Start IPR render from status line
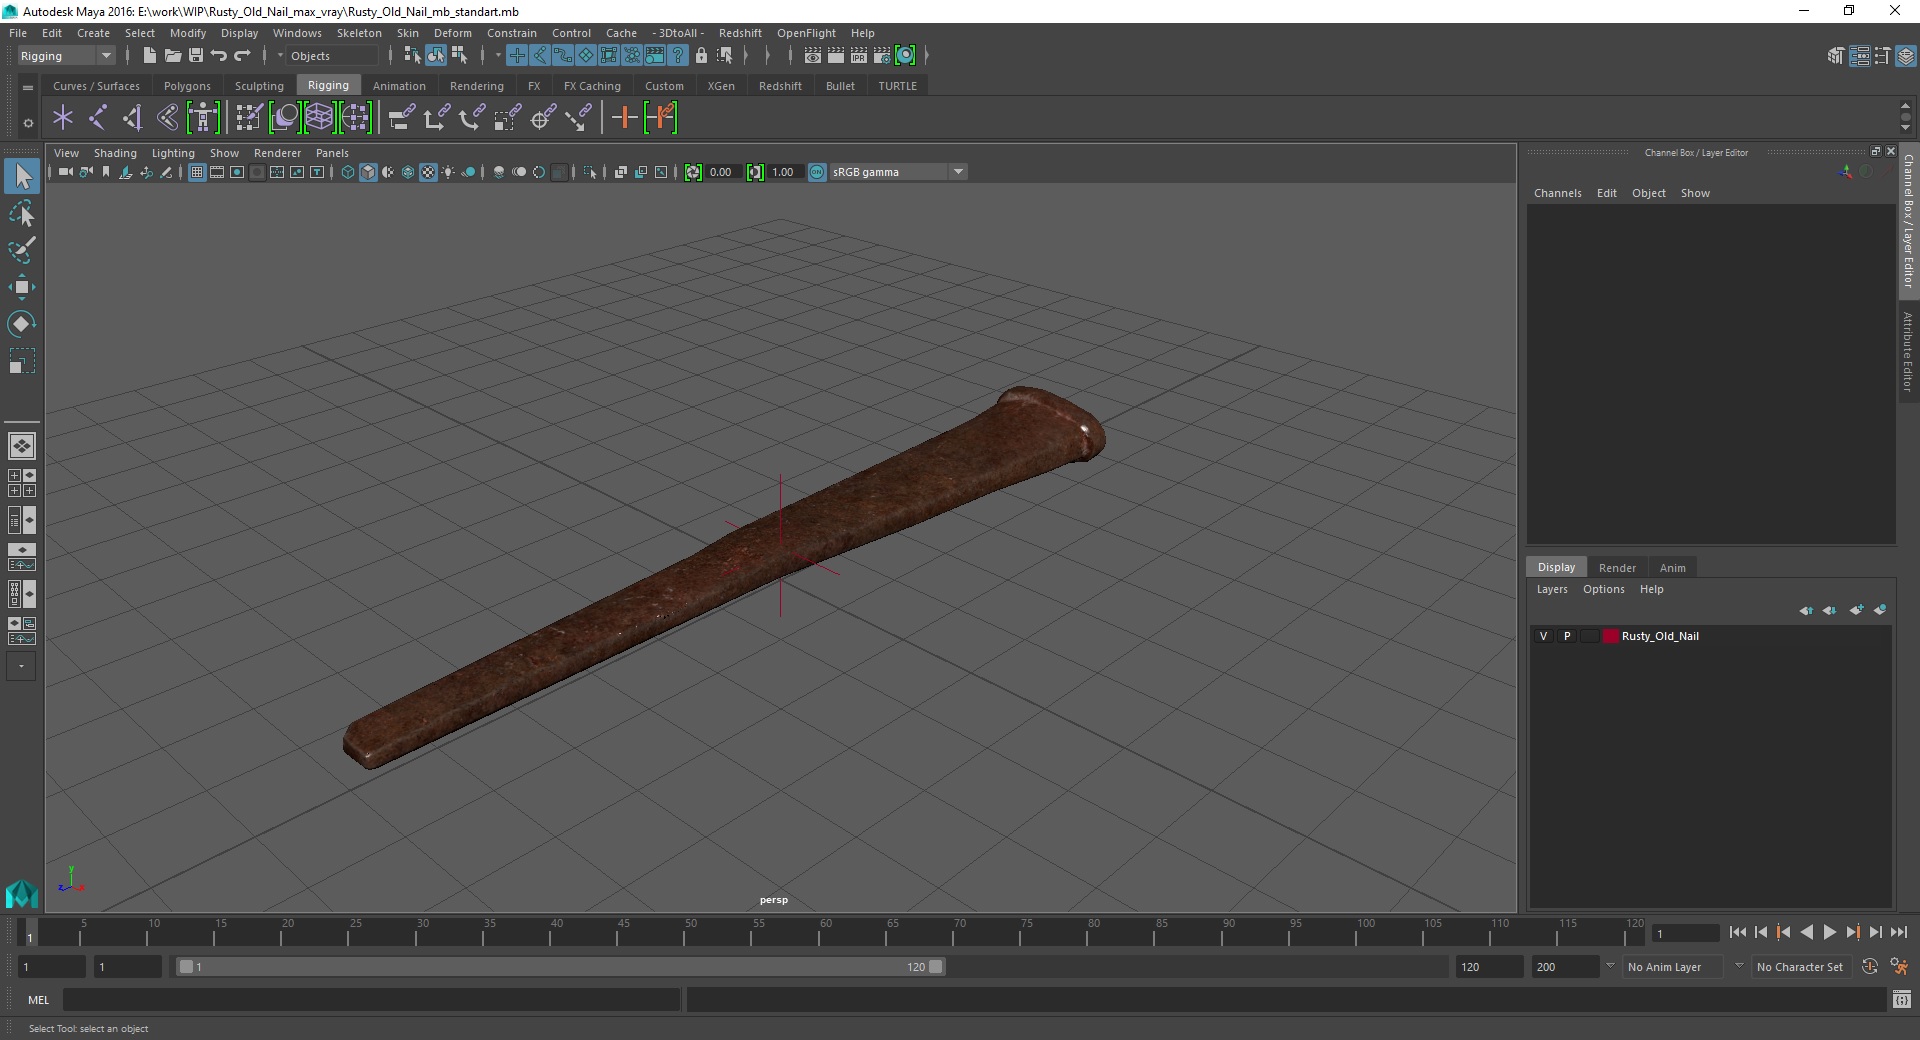 click(x=859, y=56)
